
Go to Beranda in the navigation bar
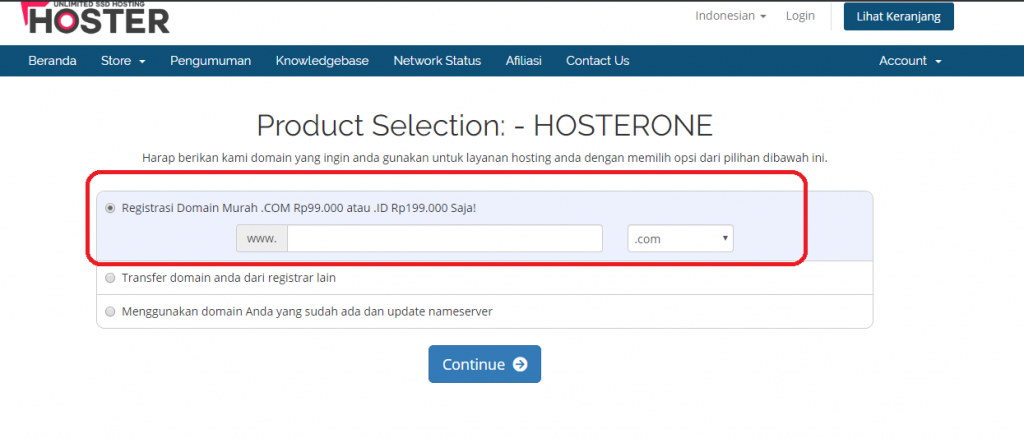click(x=52, y=61)
